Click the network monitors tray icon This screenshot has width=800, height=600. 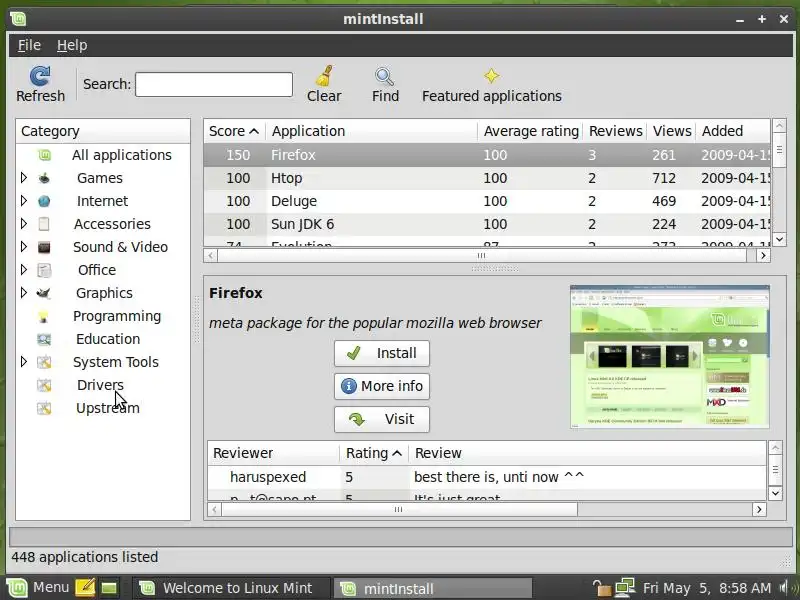click(624, 588)
